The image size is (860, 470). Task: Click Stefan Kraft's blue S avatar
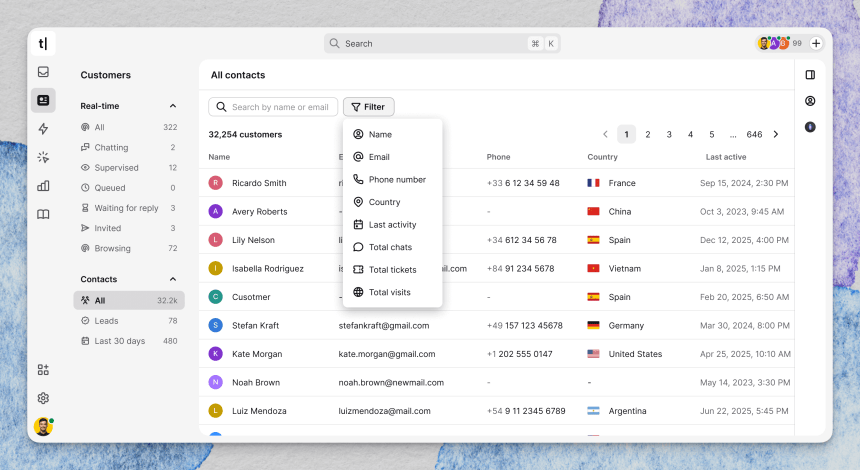pyautogui.click(x=216, y=325)
